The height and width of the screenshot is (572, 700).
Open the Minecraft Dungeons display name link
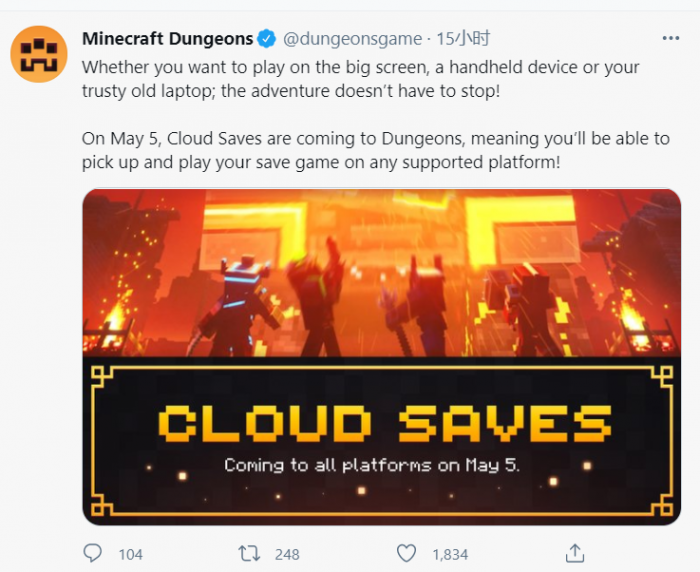tap(167, 39)
